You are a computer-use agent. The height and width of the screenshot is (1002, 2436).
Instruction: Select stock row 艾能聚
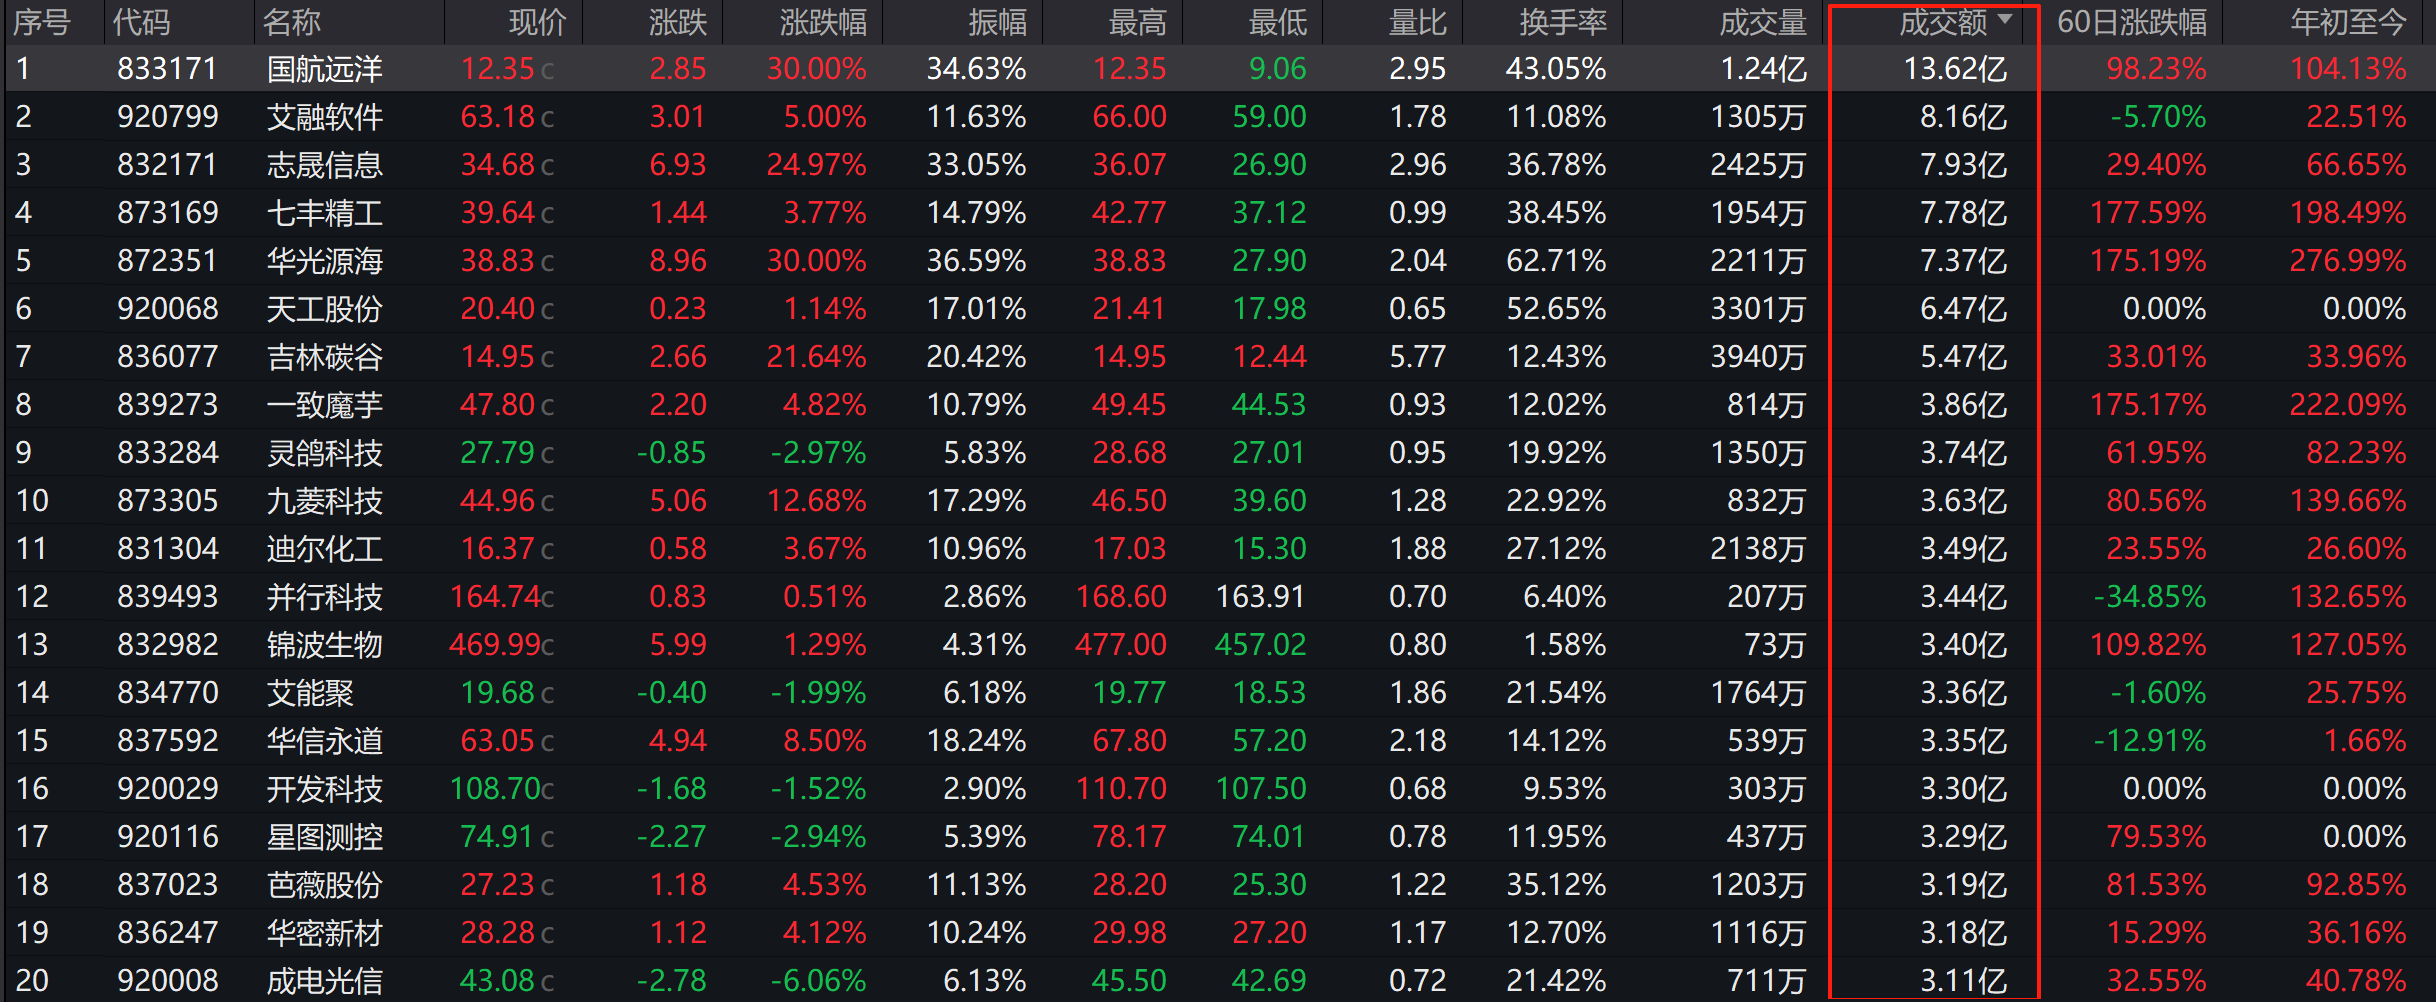[1218, 693]
